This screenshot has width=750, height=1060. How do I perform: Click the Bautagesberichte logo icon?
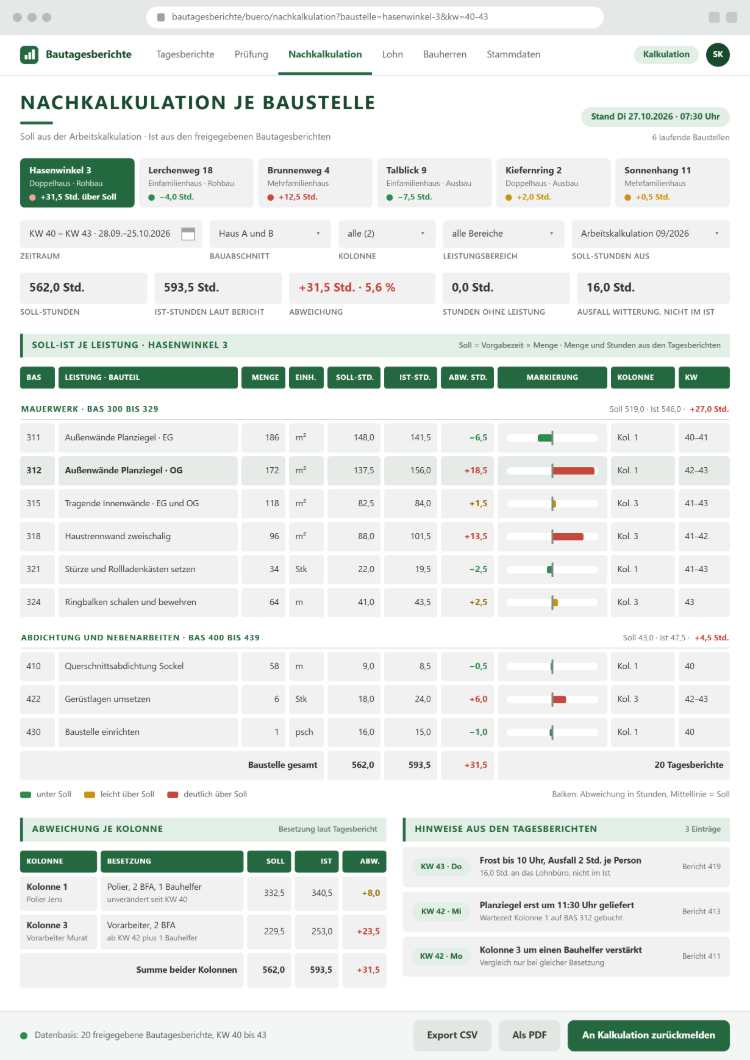[29, 55]
